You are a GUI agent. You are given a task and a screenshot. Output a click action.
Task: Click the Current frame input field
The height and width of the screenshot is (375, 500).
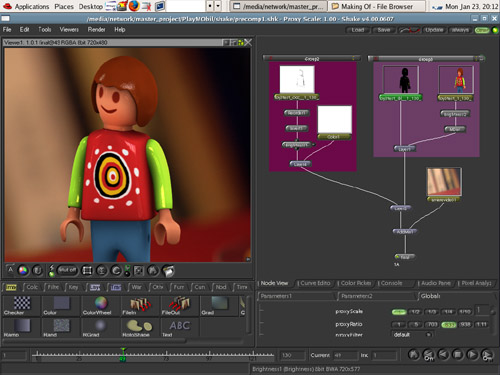point(345,355)
